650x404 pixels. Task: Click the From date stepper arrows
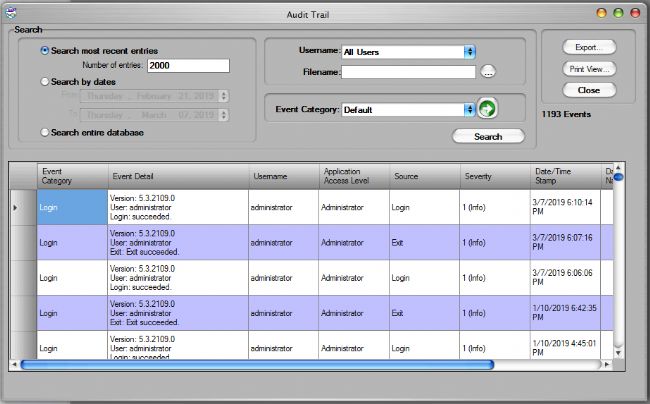point(224,96)
